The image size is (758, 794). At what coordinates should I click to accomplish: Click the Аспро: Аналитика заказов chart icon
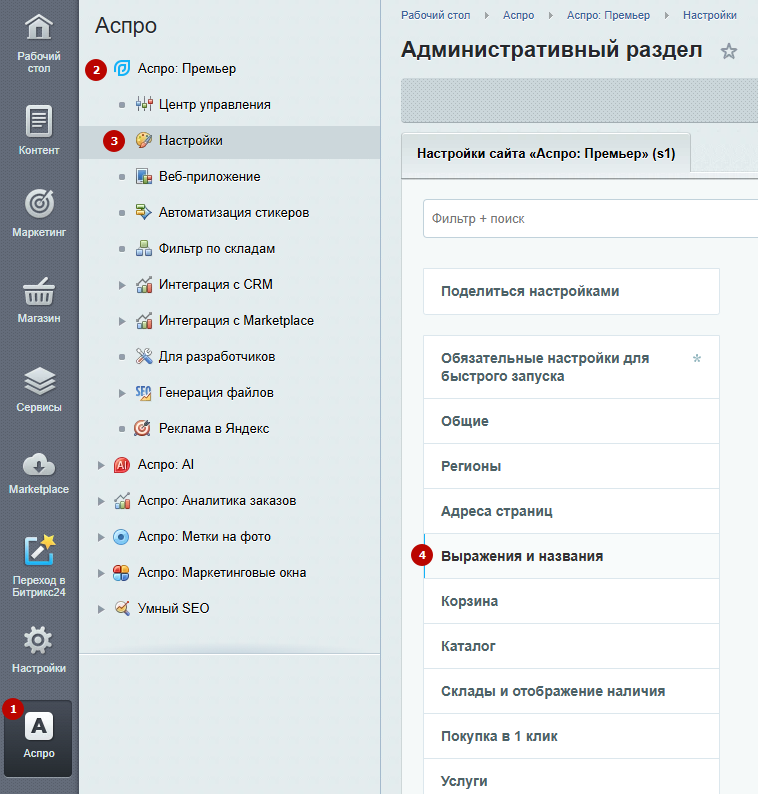coord(122,501)
